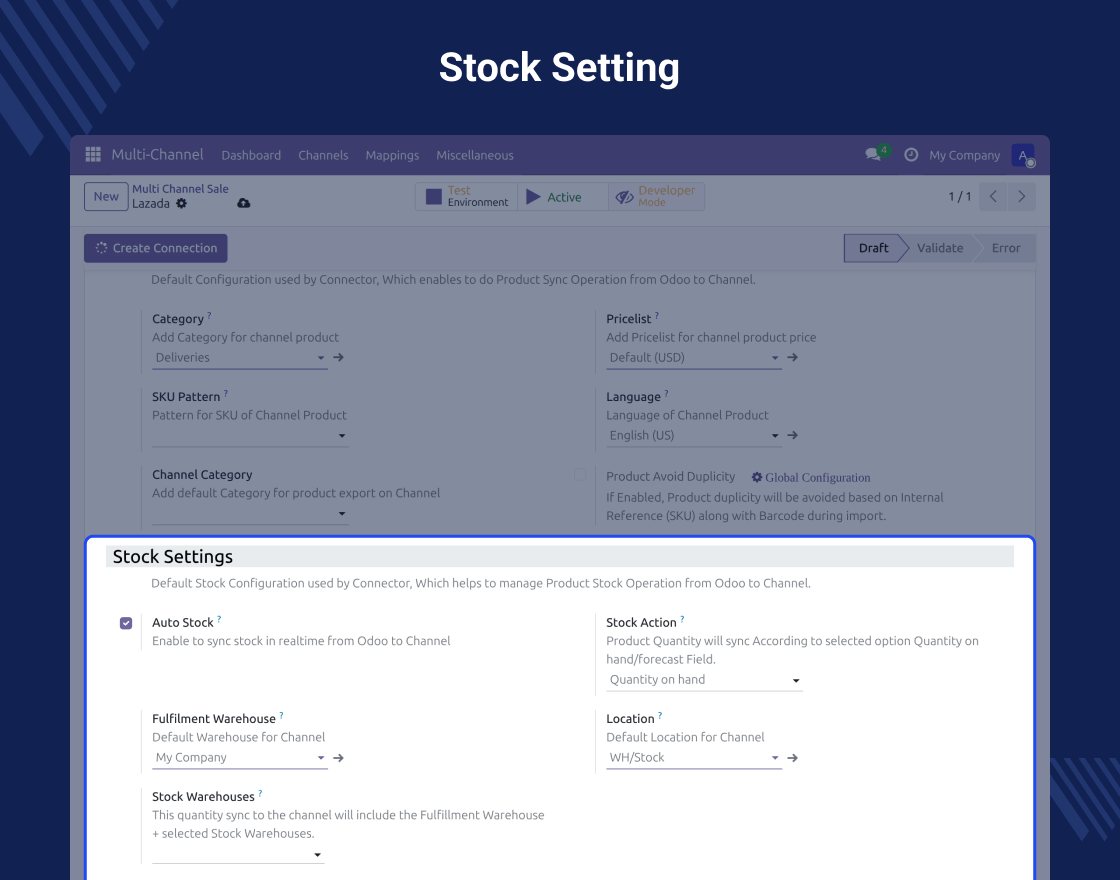
Task: Show help tooltip for Location
Action: point(660,715)
